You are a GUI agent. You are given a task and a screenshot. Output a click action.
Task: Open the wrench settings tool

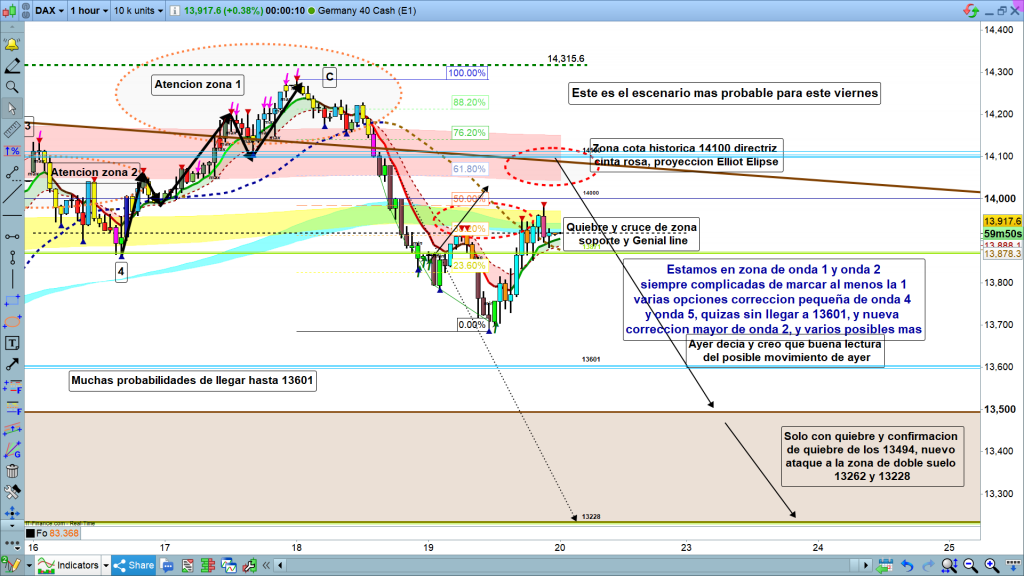click(12, 492)
